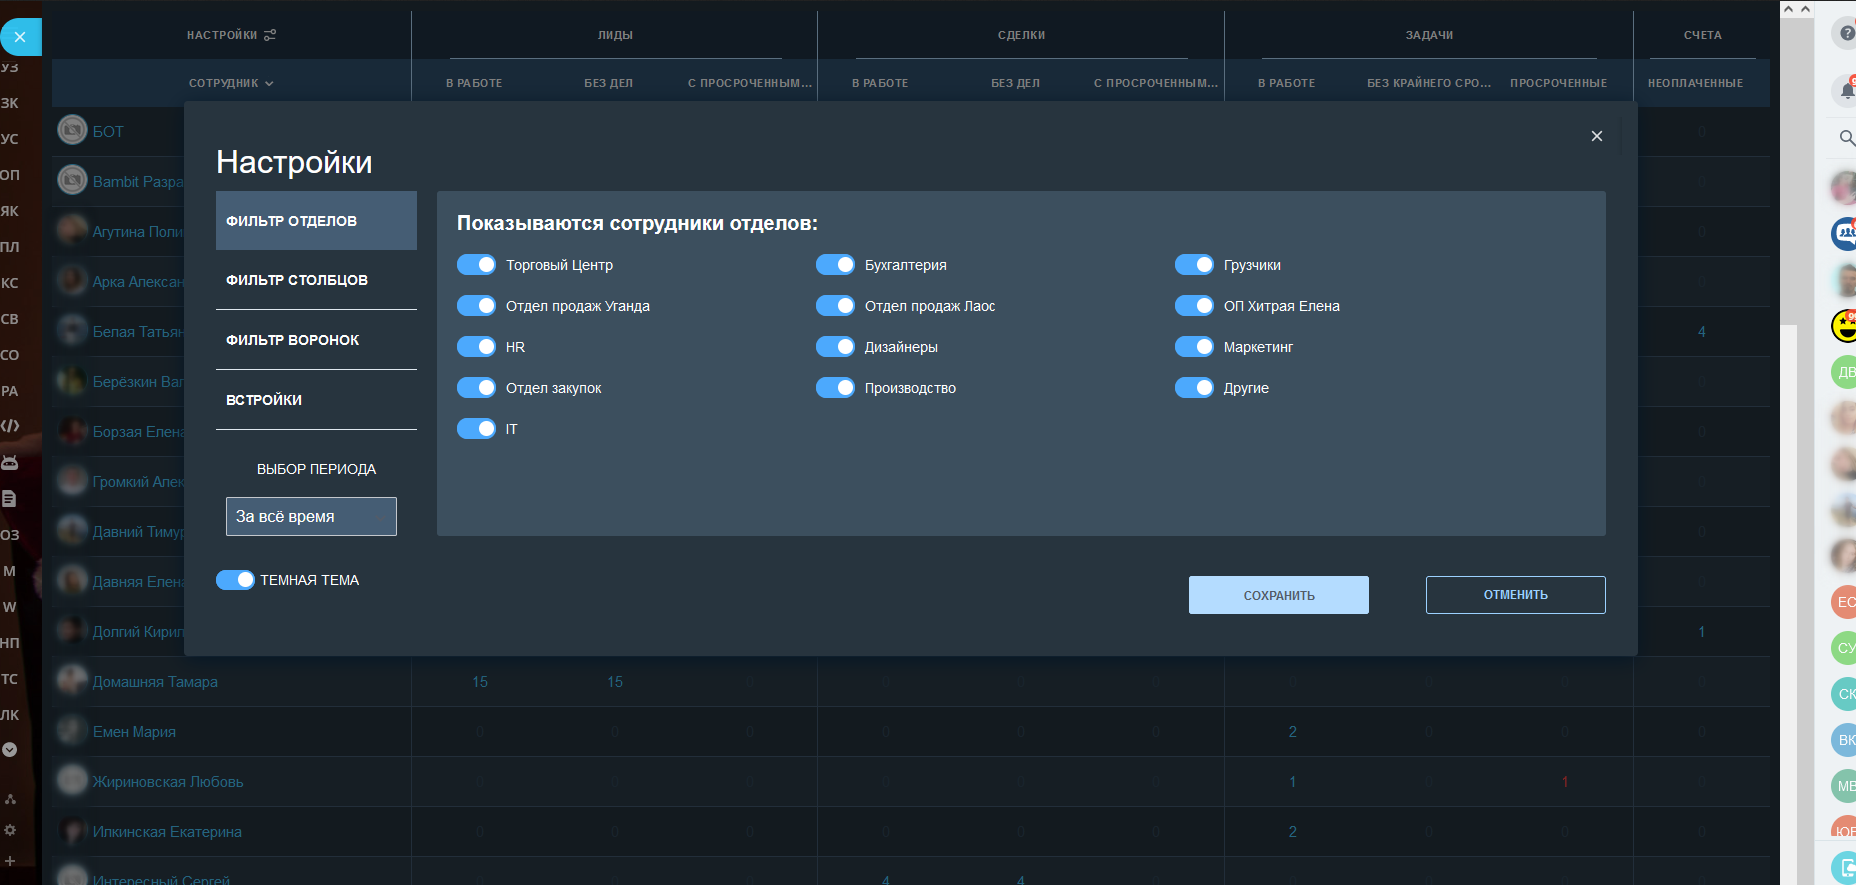Viewport: 1856px width, 885px height.
Task: Click the plus icon at sidebar bottom
Action: pos(10,861)
